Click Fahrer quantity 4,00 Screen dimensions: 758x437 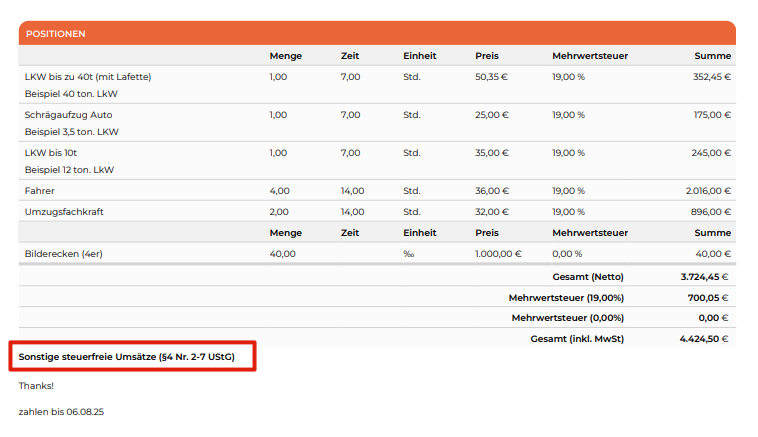(279, 191)
